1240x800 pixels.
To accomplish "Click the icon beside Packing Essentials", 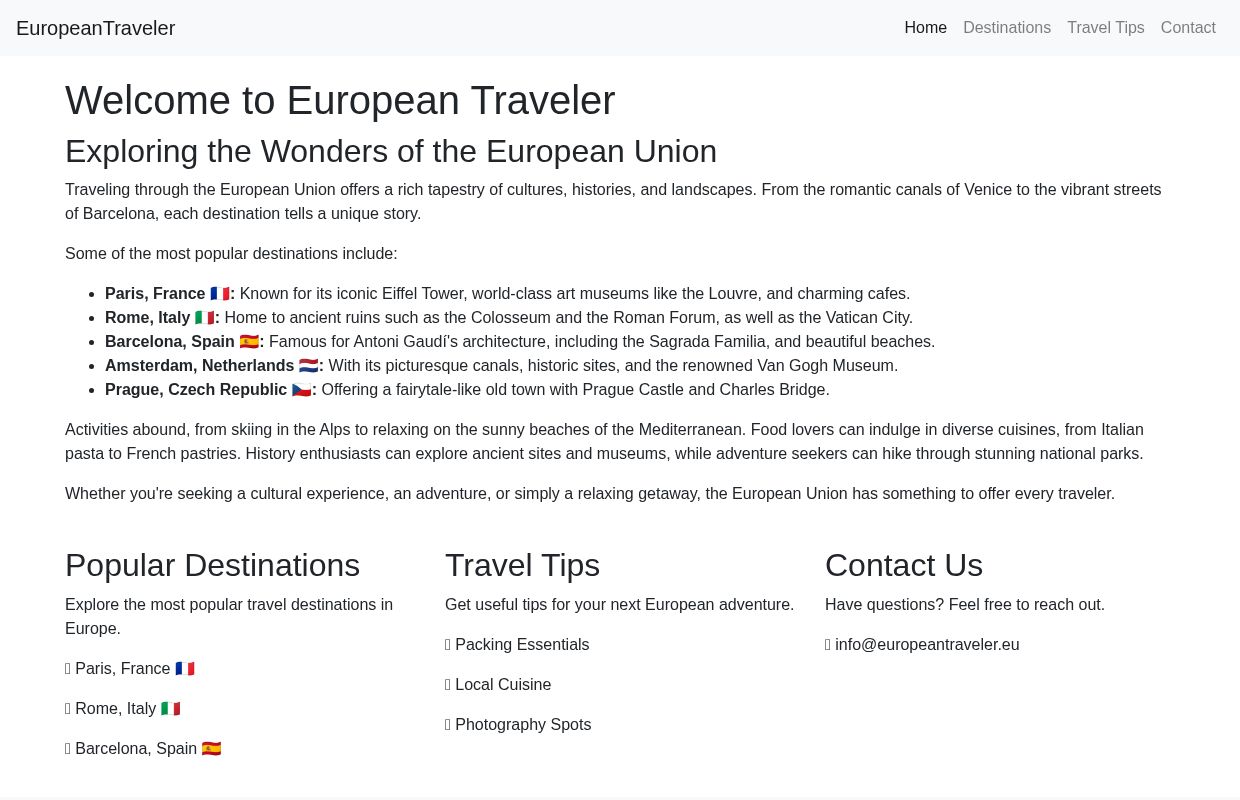I will pyautogui.click(x=448, y=644).
